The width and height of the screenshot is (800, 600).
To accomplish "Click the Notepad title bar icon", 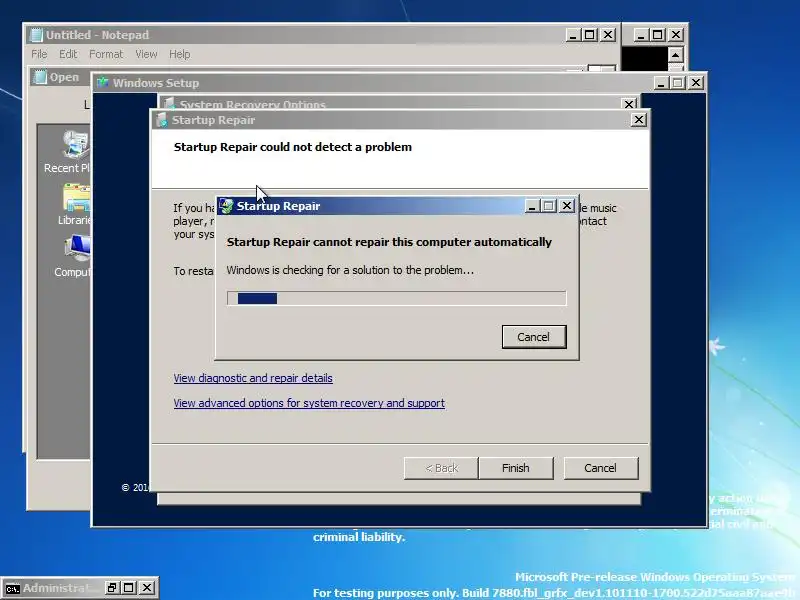I will tap(36, 35).
